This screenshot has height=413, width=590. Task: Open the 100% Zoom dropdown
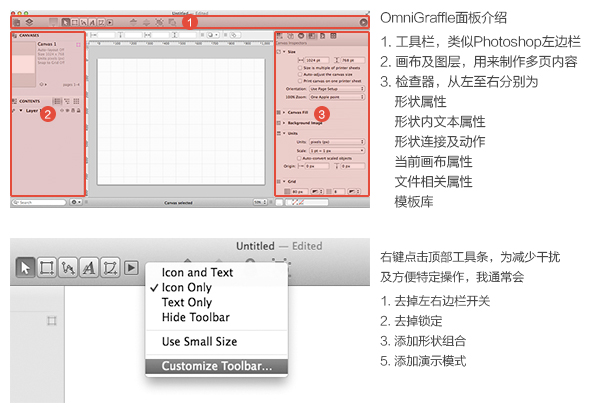337,97
